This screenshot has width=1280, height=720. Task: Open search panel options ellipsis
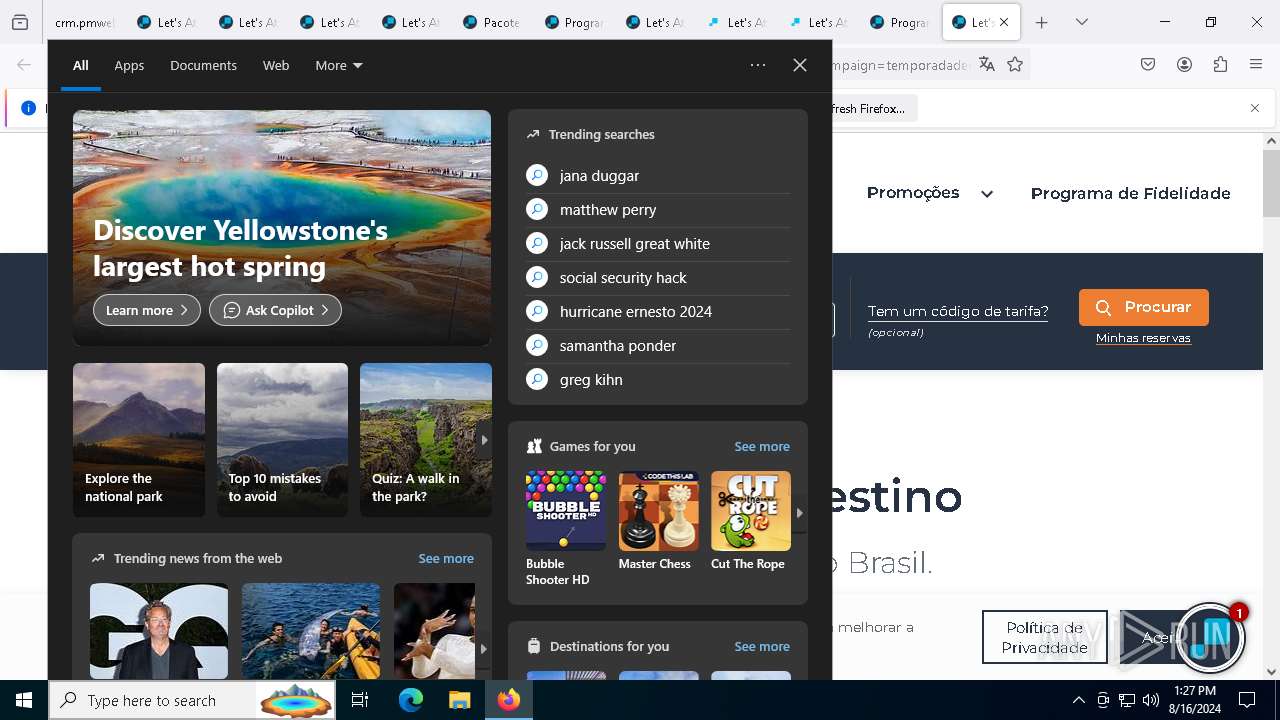[758, 65]
